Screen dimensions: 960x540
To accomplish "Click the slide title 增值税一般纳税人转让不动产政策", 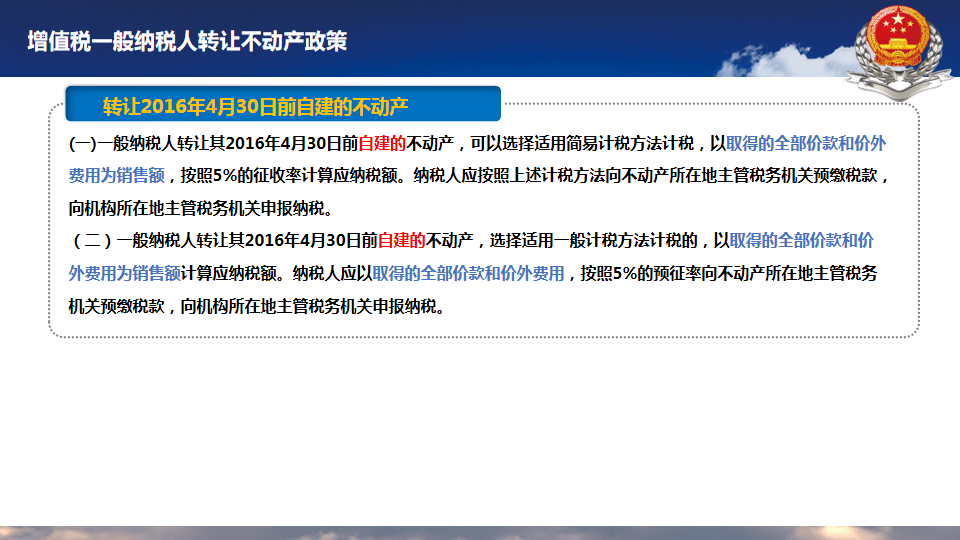I will 187,41.
